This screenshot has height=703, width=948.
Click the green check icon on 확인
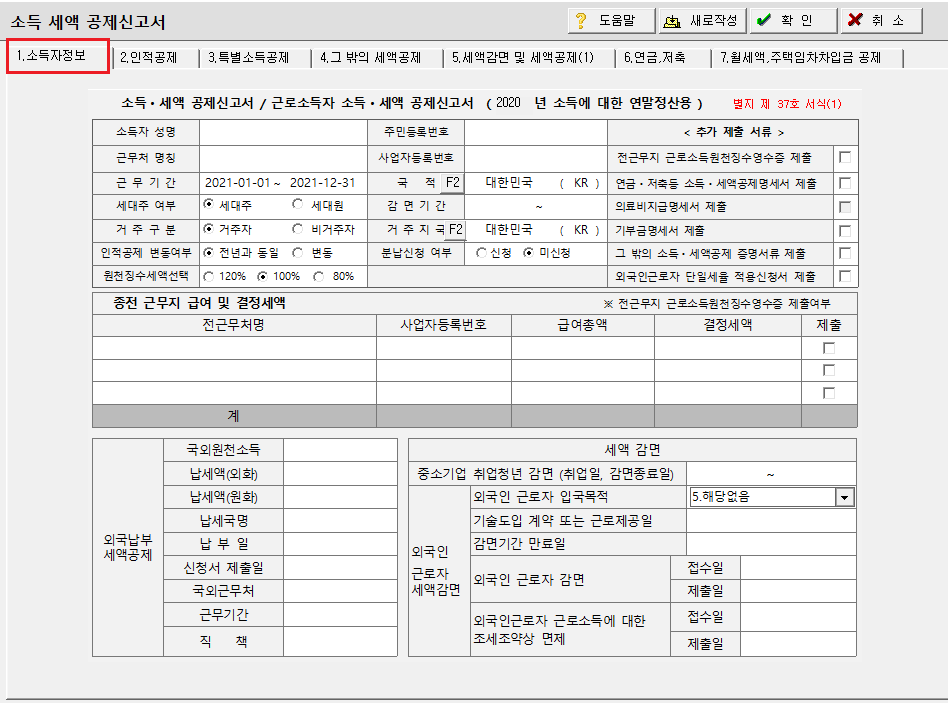pyautogui.click(x=764, y=20)
